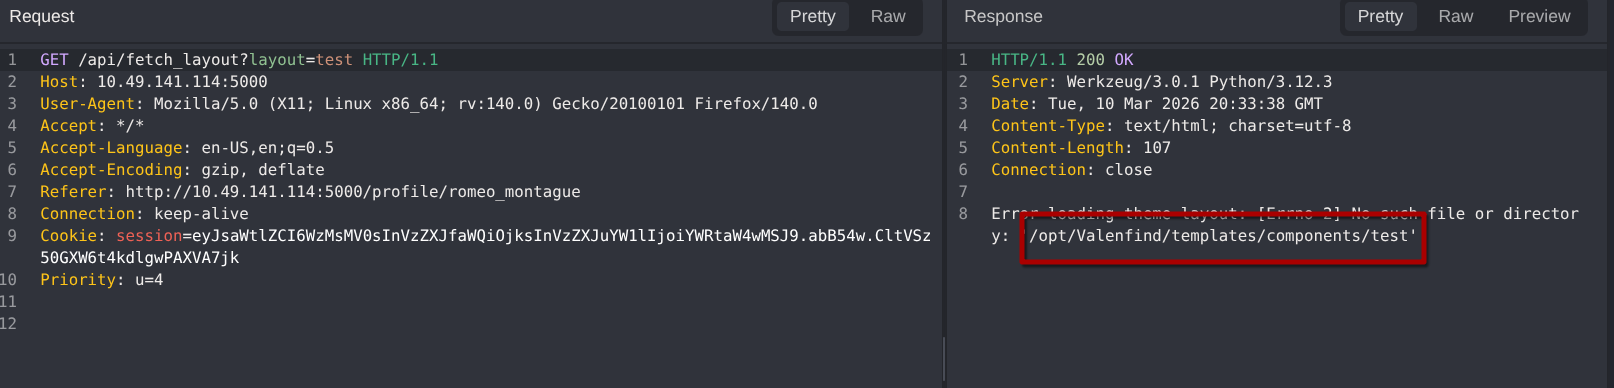Select the Response Raw tab
The width and height of the screenshot is (1614, 388).
(x=1455, y=16)
